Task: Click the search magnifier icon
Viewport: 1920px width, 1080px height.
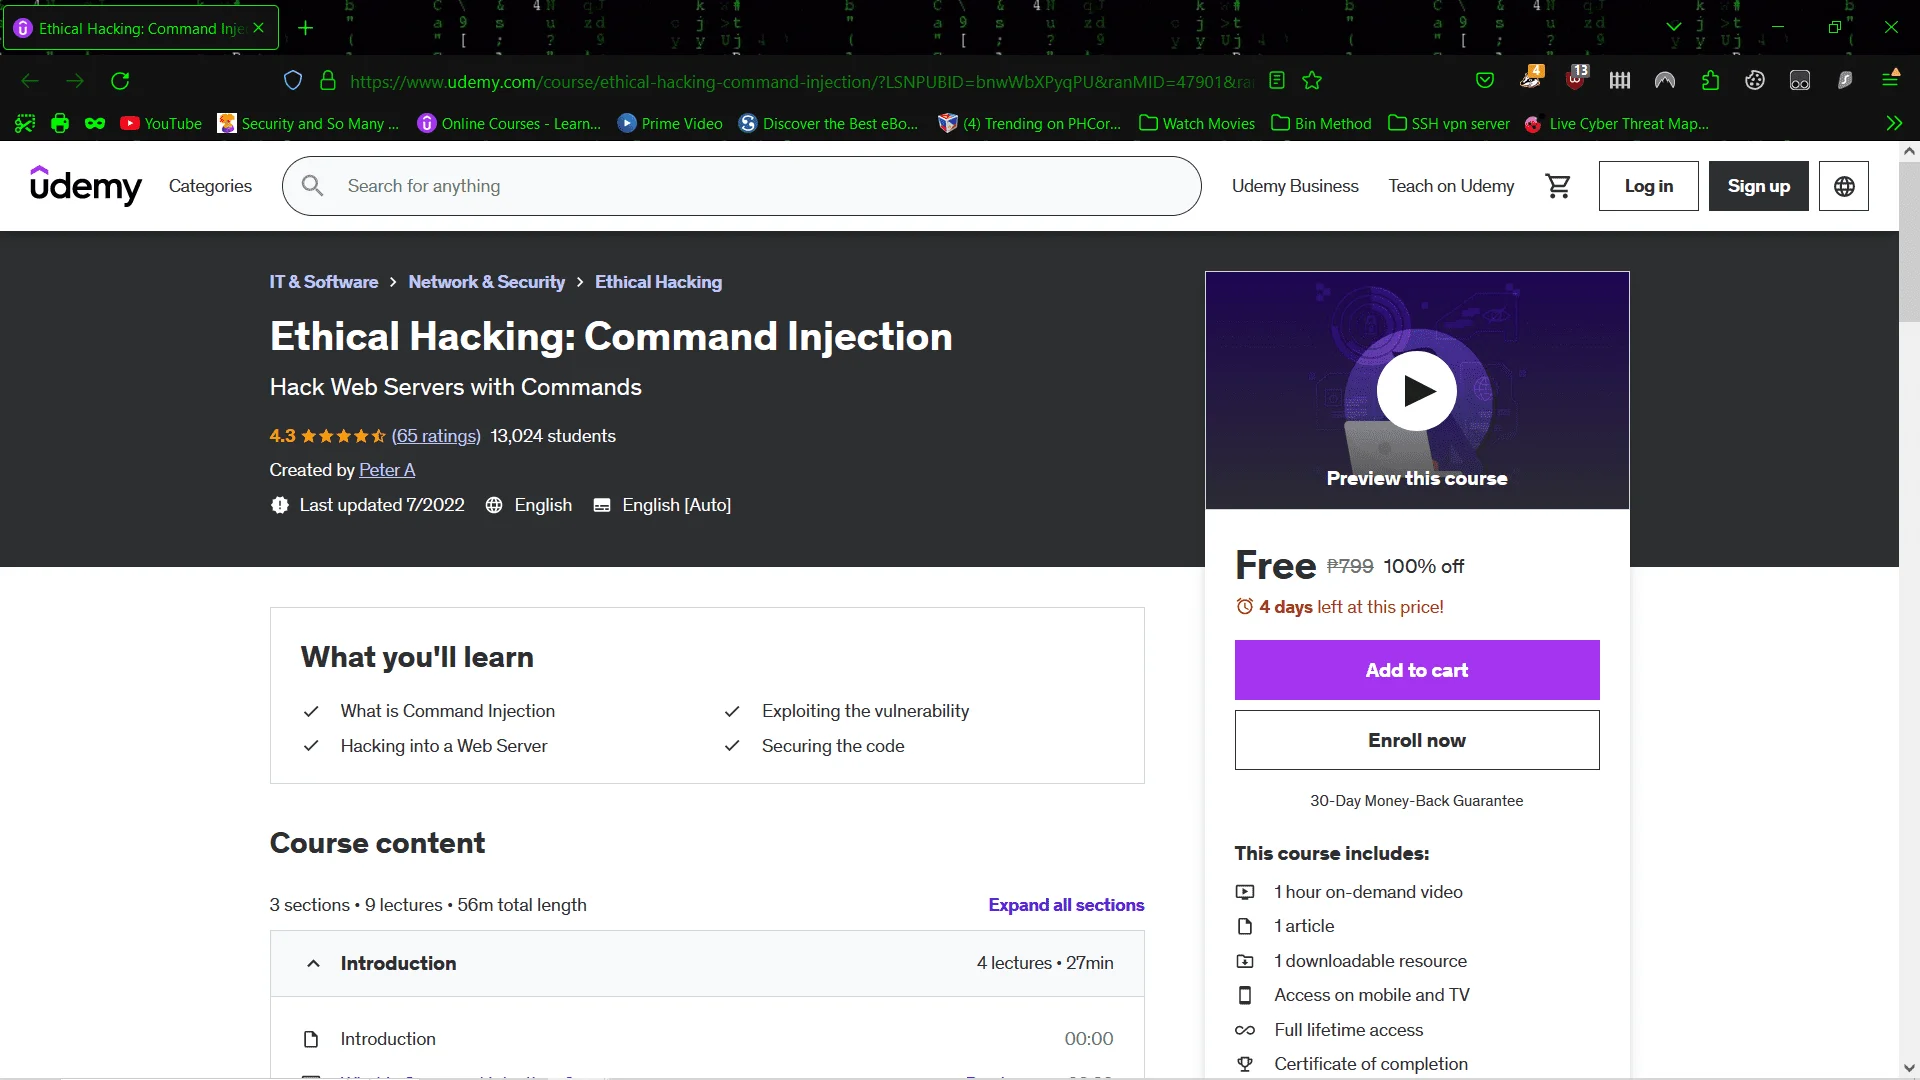Action: pyautogui.click(x=312, y=186)
